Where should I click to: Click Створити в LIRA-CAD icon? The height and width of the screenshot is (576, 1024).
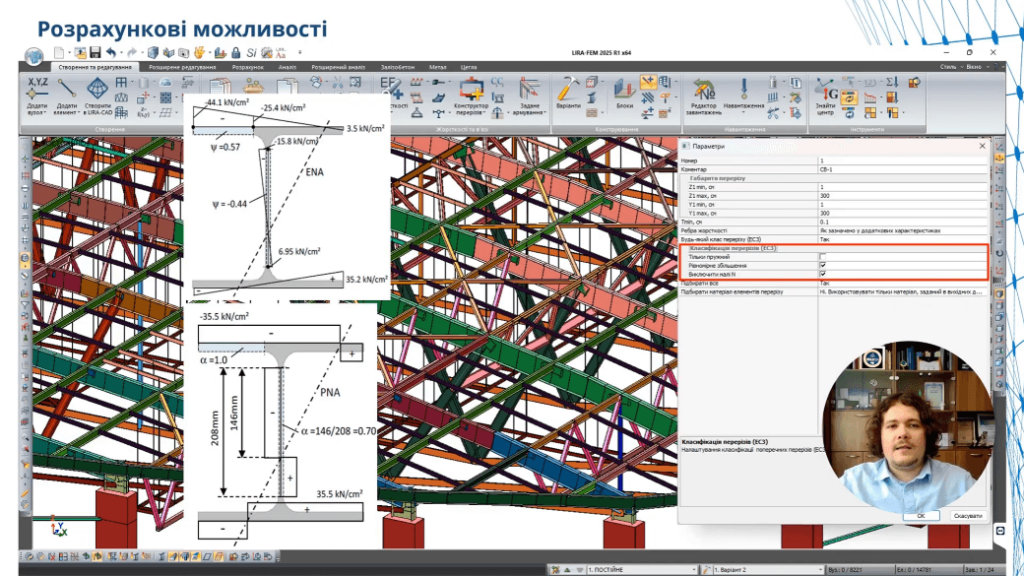[97, 95]
